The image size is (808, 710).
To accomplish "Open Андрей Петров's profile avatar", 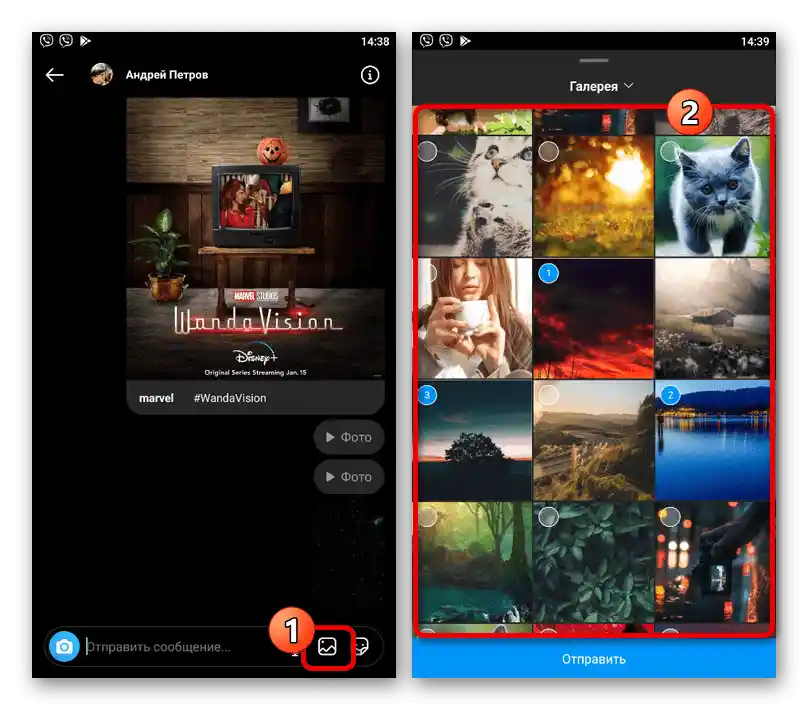I will pos(102,74).
